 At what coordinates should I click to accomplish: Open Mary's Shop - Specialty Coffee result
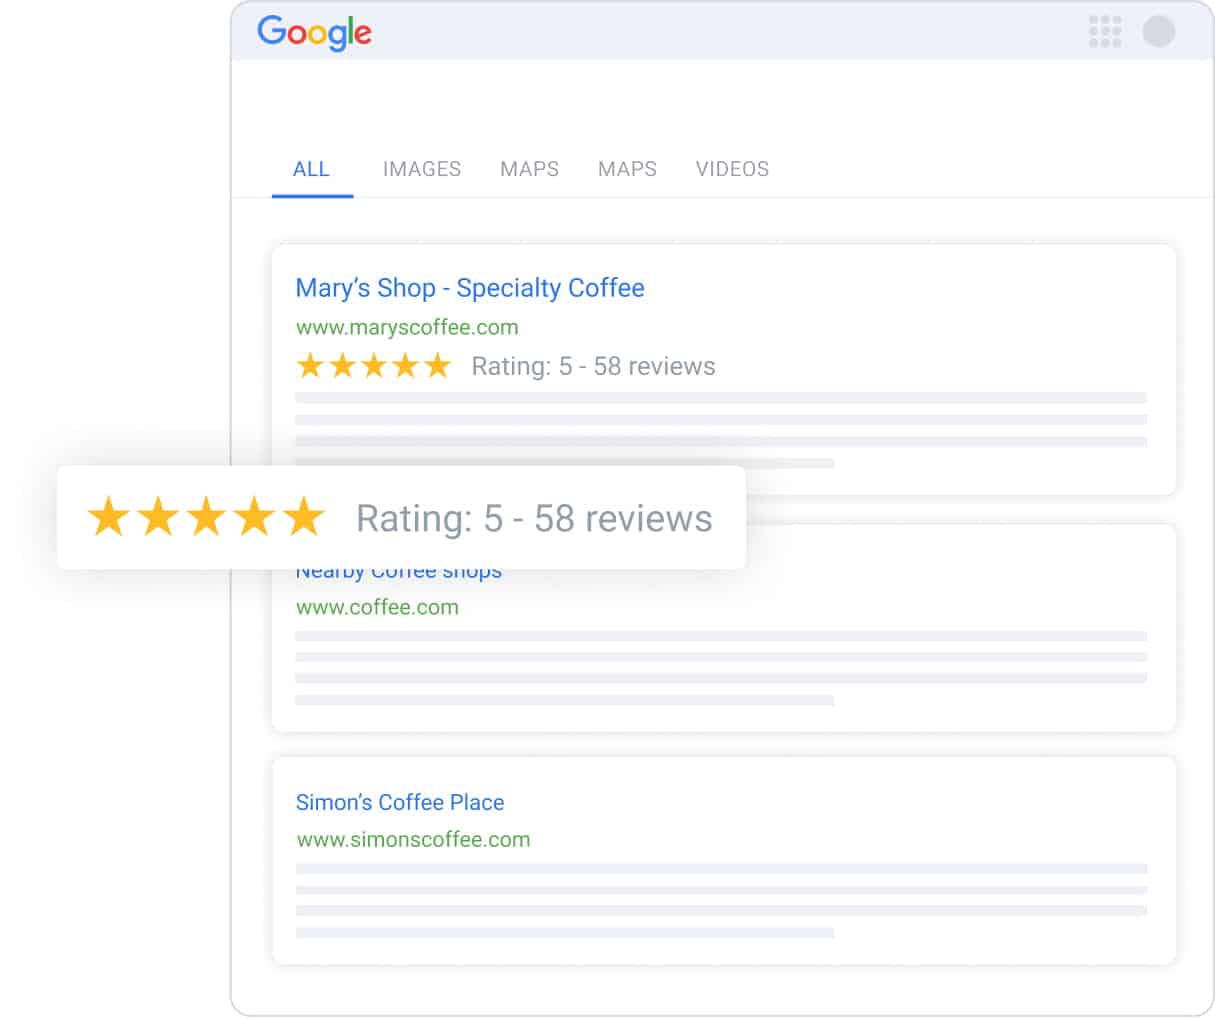point(470,288)
